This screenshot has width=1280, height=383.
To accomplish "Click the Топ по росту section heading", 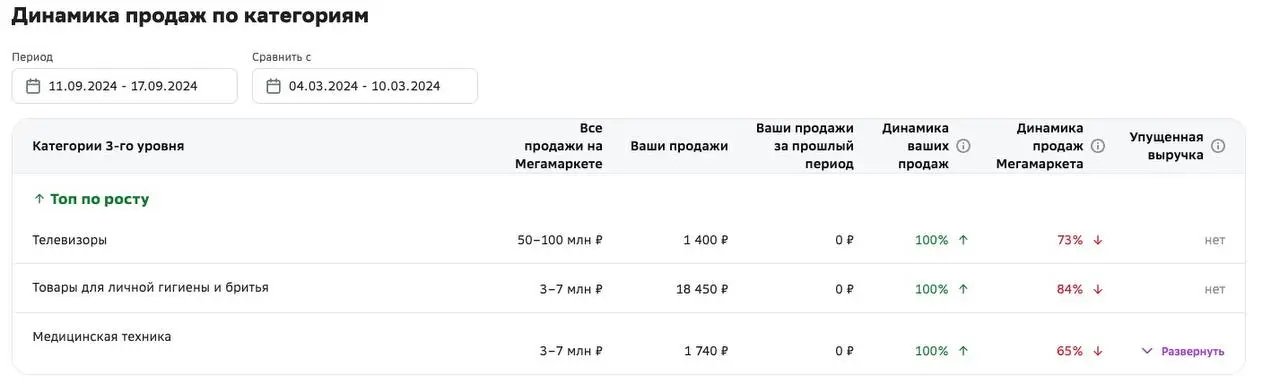I will pyautogui.click(x=91, y=199).
